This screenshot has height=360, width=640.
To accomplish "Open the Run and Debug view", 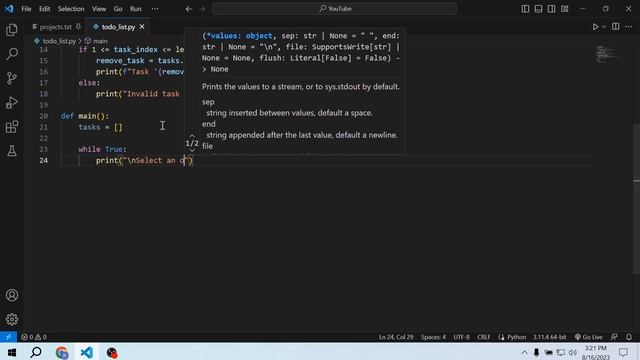I will [x=12, y=102].
